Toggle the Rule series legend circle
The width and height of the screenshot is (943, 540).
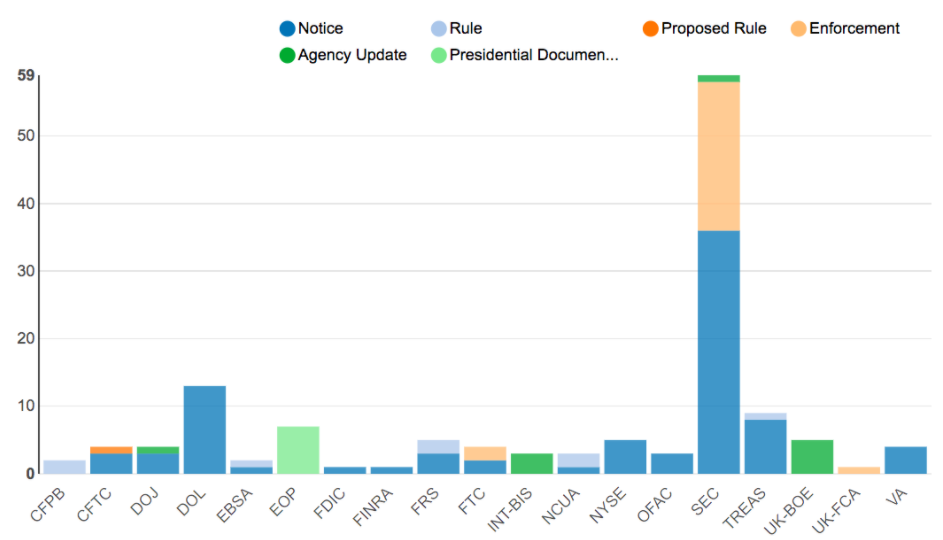pyautogui.click(x=439, y=29)
